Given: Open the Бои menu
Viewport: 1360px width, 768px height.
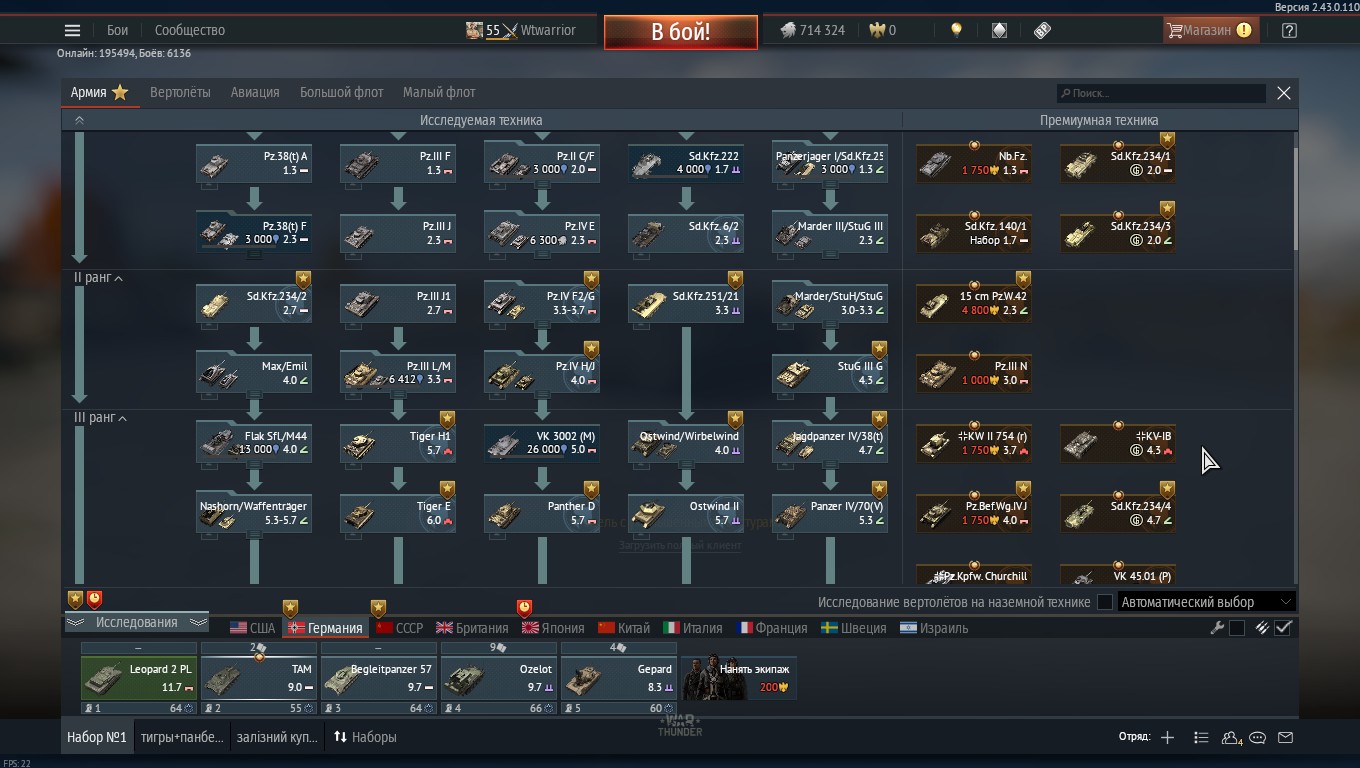Looking at the screenshot, I should pyautogui.click(x=118, y=30).
